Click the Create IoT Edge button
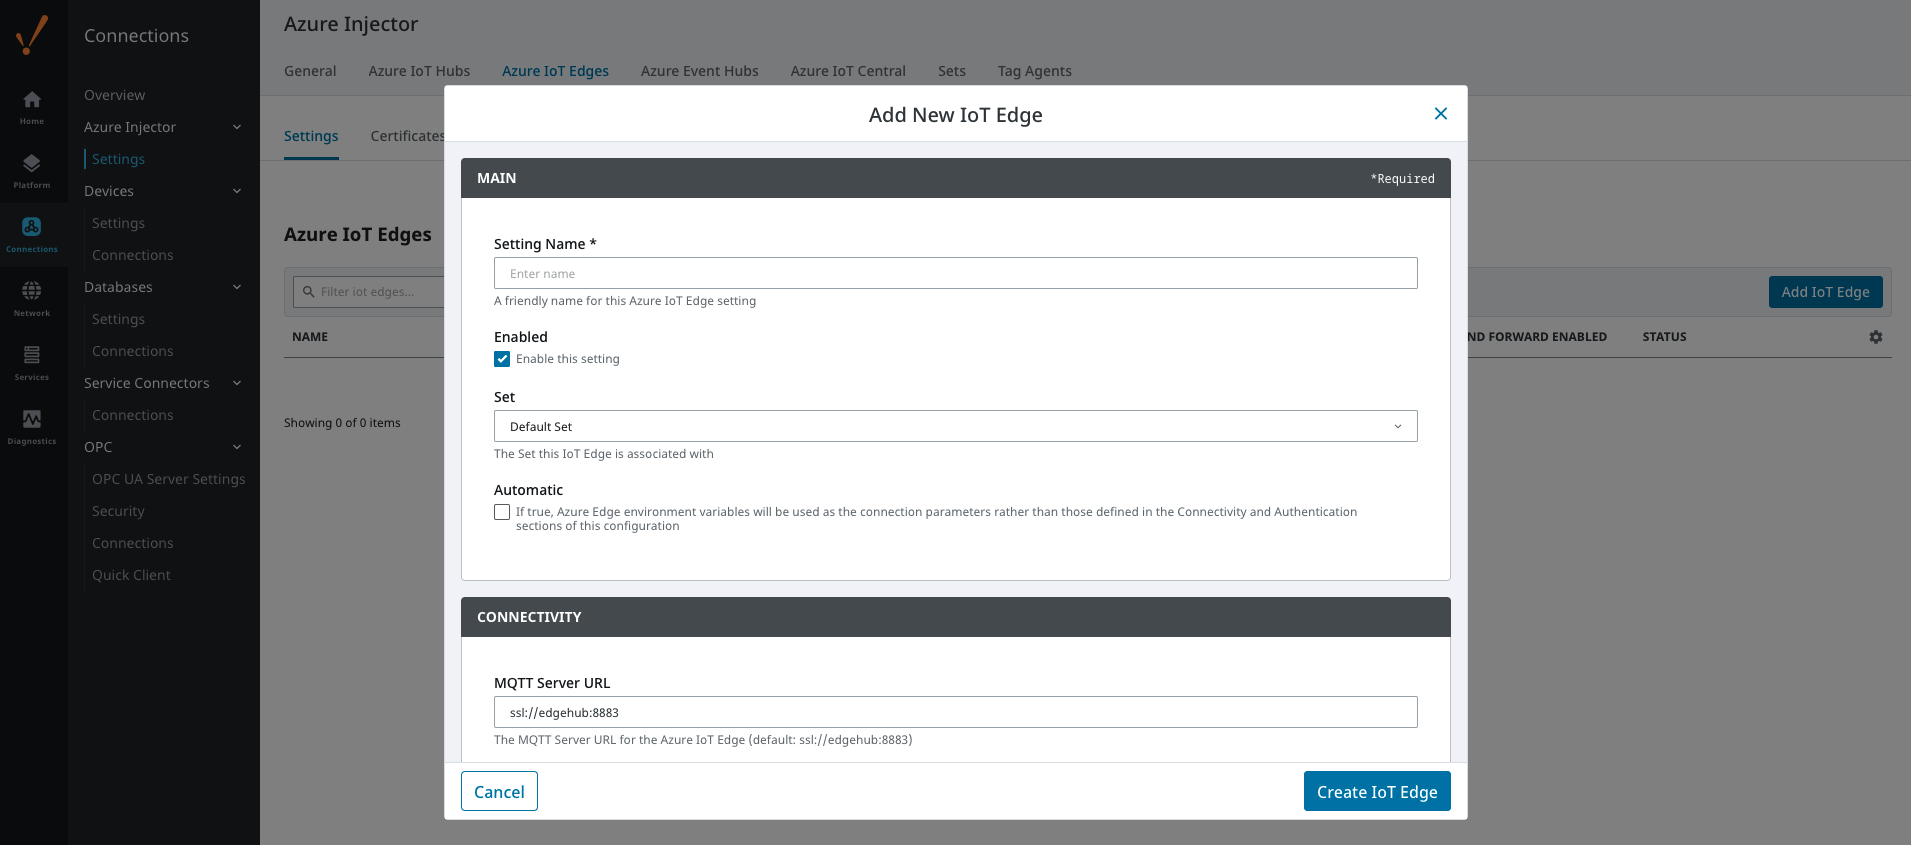Screen dimensions: 1911x845 click(x=1376, y=791)
